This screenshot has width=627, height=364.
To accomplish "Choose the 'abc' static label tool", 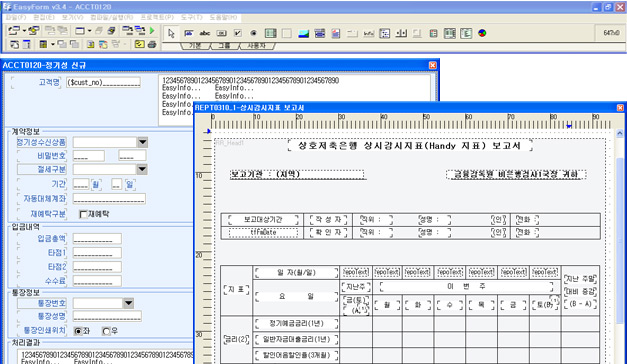I will point(205,33).
